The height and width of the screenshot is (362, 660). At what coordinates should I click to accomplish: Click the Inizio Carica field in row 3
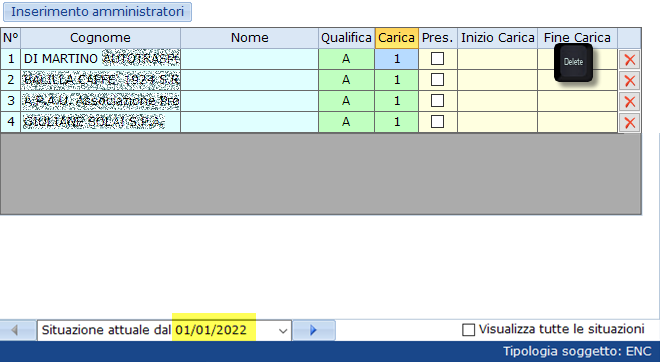498,101
